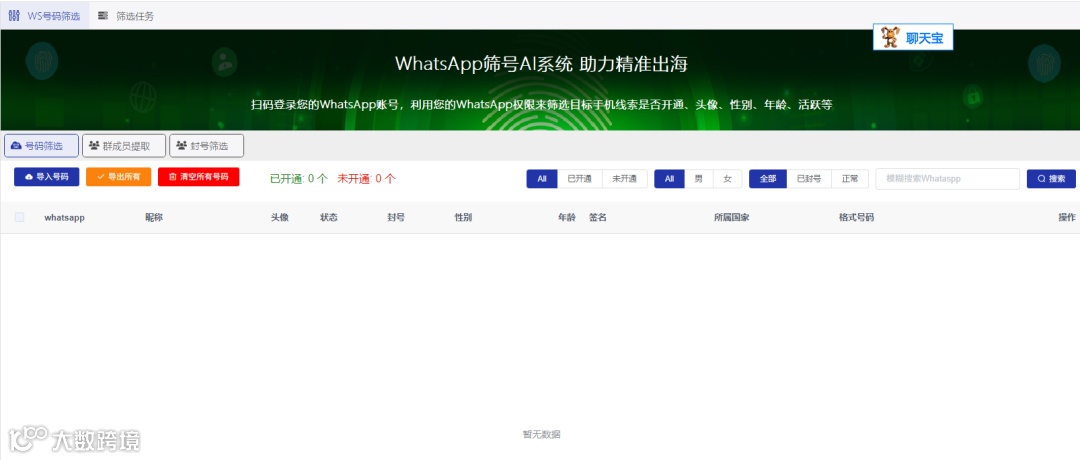This screenshot has width=1080, height=460.
Task: Click the 未开通: 0 个 counter
Action: click(366, 179)
